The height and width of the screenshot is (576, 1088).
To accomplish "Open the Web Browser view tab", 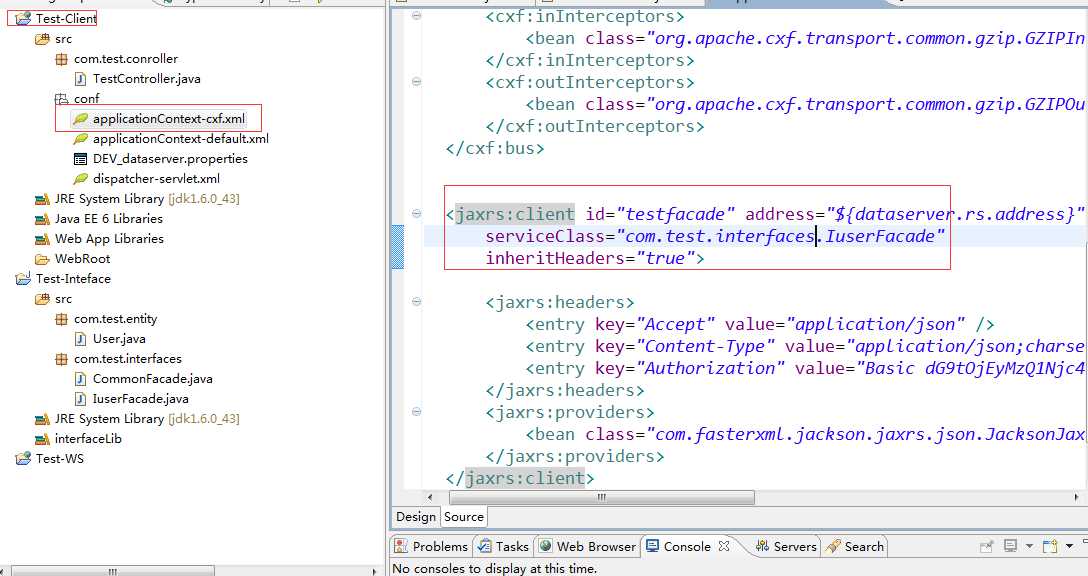I will click(x=587, y=547).
